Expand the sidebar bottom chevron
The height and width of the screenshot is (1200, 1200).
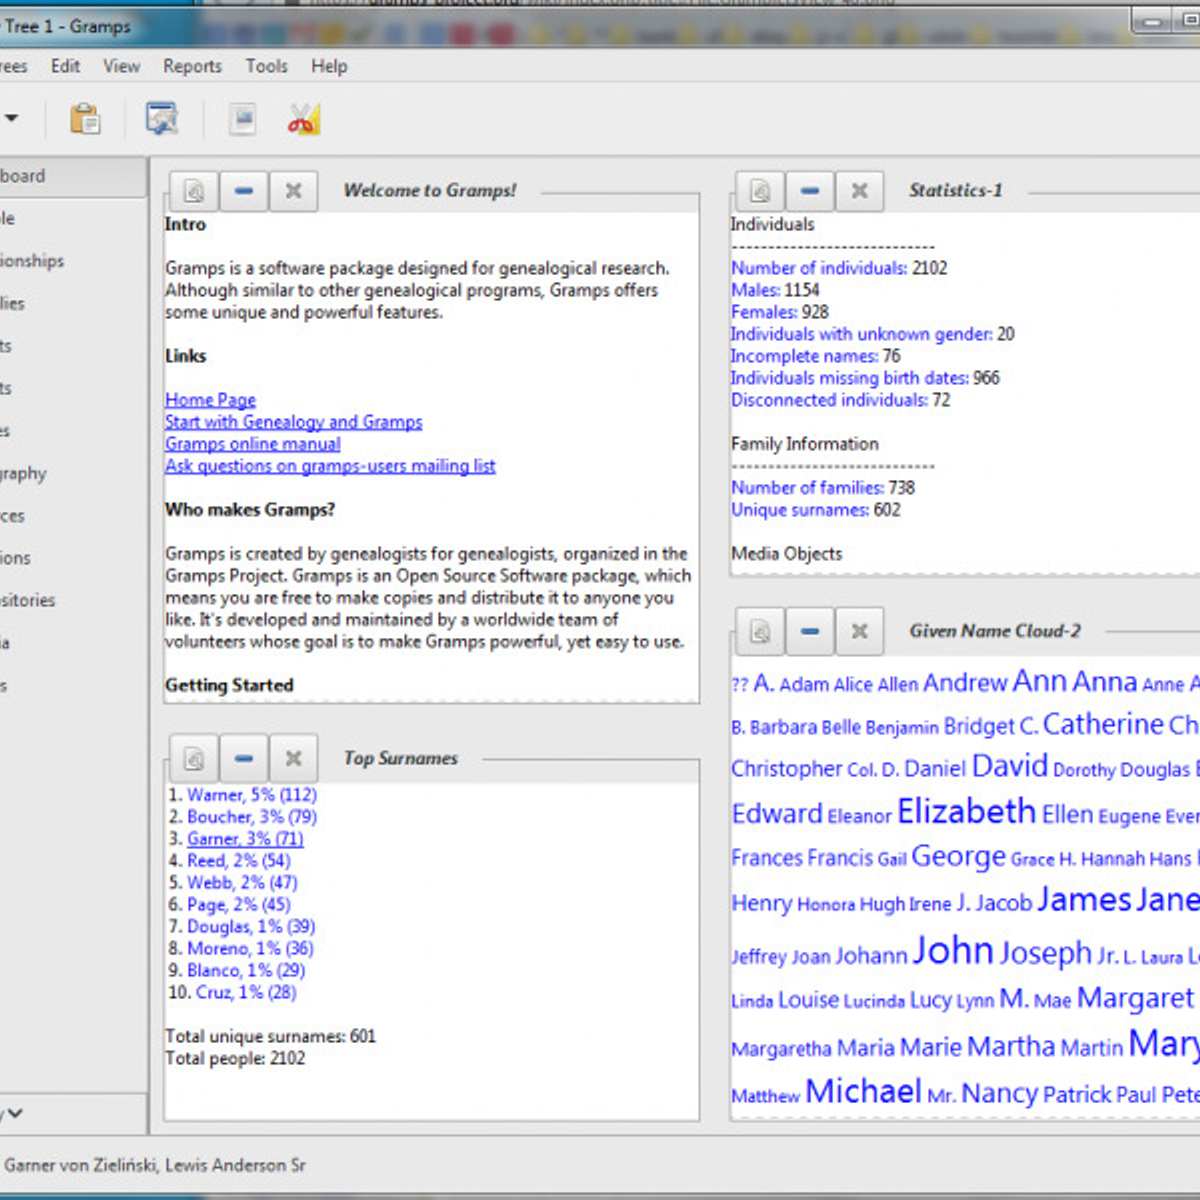pyautogui.click(x=14, y=1112)
